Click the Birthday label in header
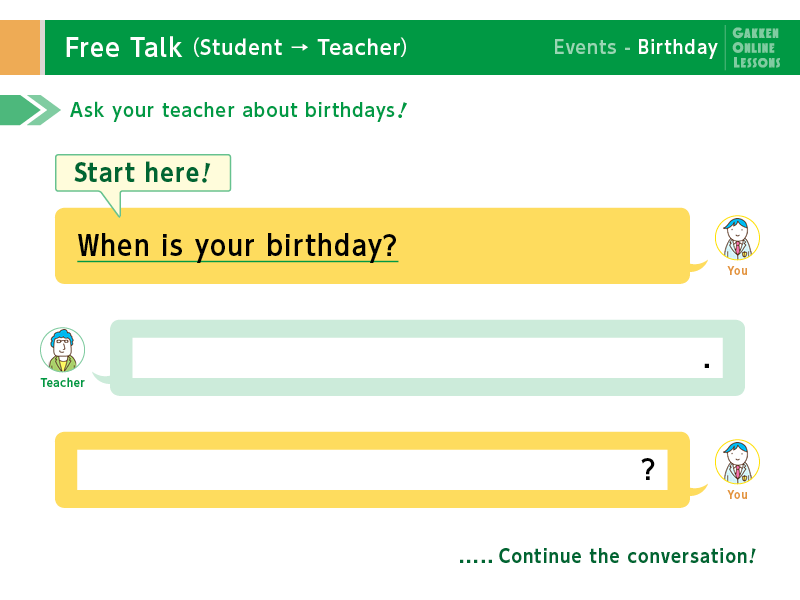The width and height of the screenshot is (800, 600). (x=678, y=47)
